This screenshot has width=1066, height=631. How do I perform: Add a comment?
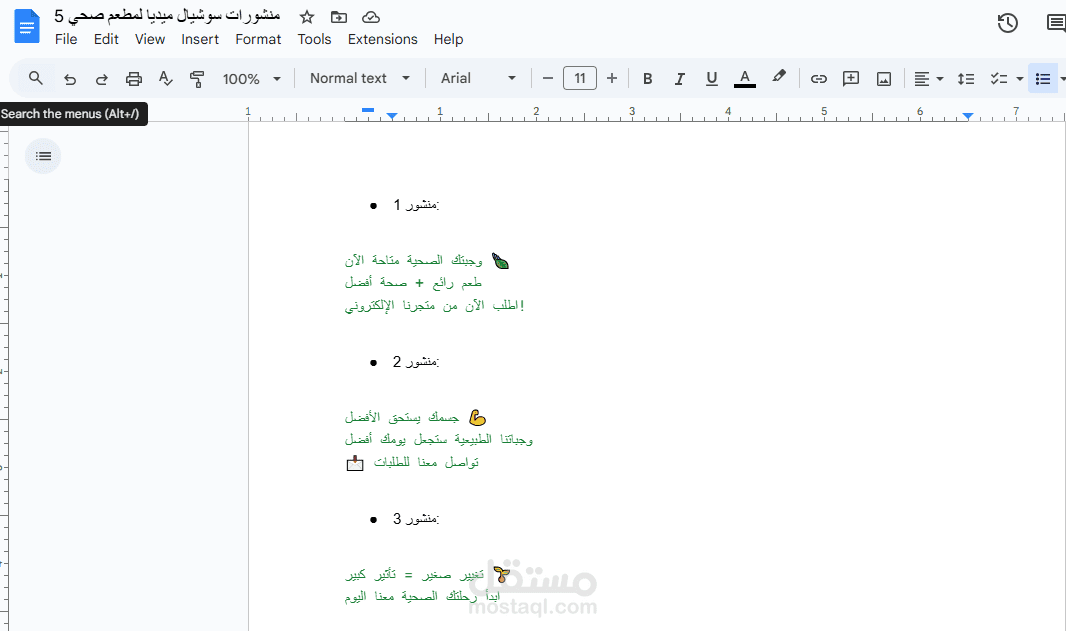point(850,79)
